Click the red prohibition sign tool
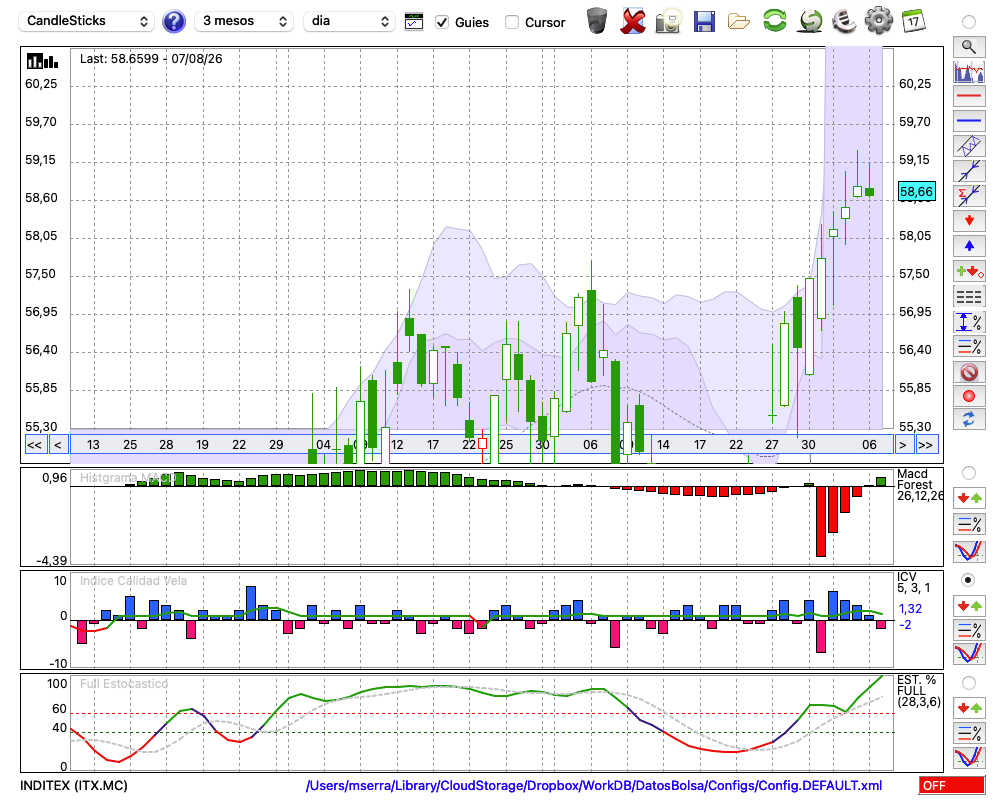This screenshot has height=800, width=1000. pos(969,371)
